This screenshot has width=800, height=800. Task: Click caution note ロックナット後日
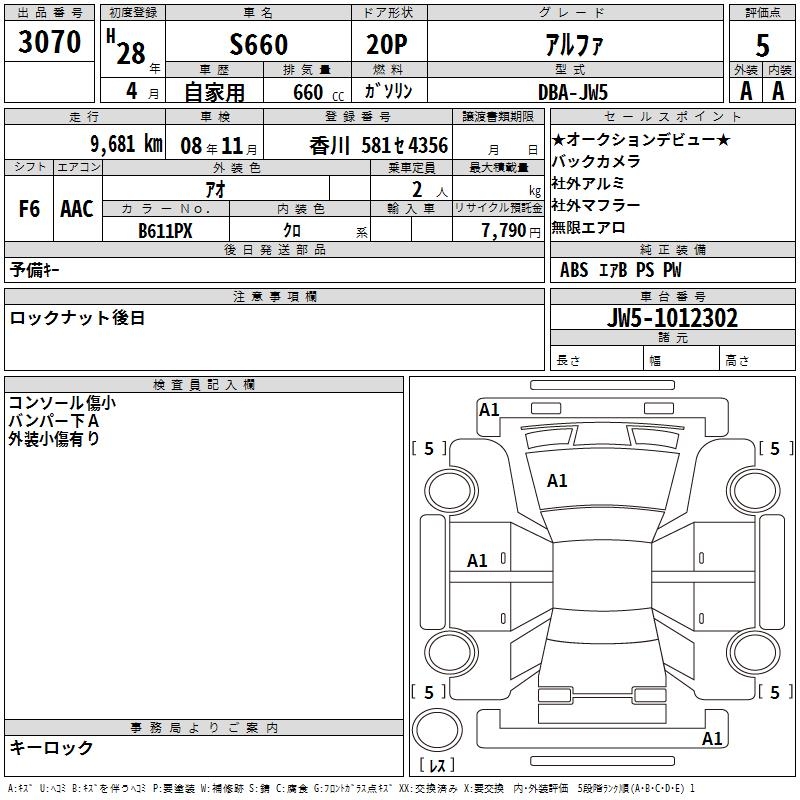pyautogui.click(x=77, y=318)
